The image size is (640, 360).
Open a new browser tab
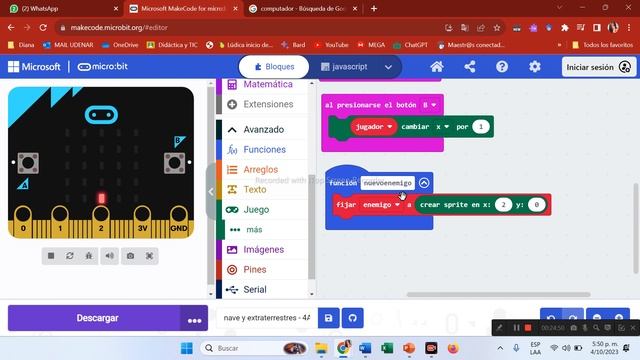[374, 9]
